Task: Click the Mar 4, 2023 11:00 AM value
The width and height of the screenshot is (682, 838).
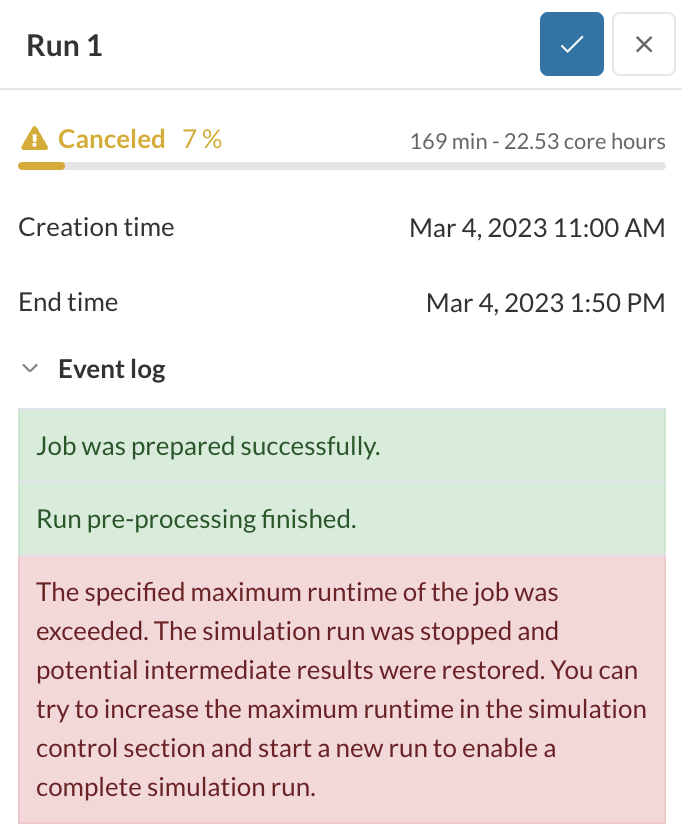Action: [537, 228]
